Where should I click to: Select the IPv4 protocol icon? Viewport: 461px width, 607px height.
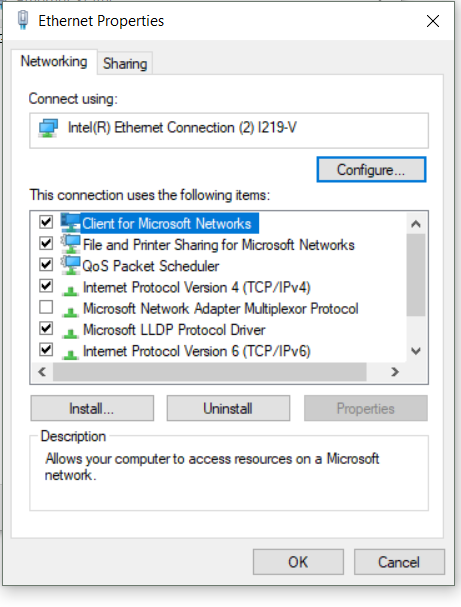pos(70,290)
